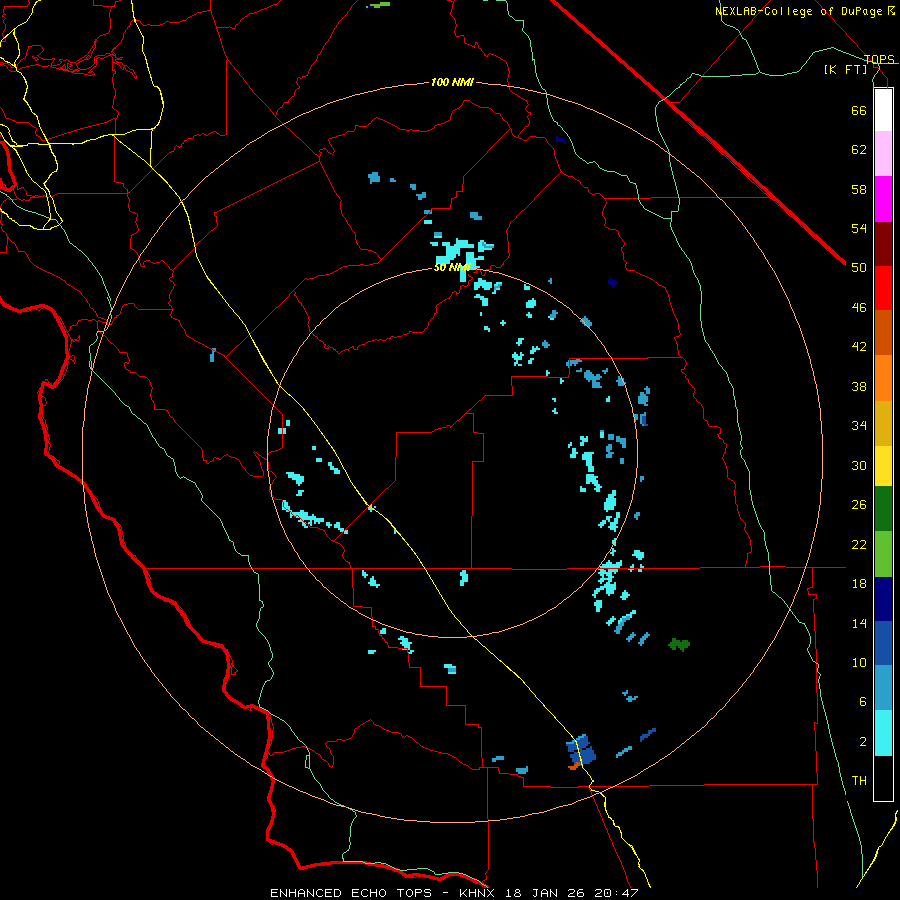
Task: Click the '46' legend value
Action: tap(859, 308)
